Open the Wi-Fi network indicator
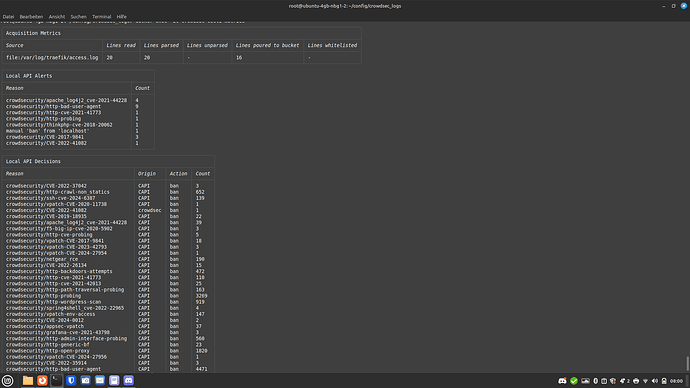Viewport: 690px width, 388px height. pos(646,381)
